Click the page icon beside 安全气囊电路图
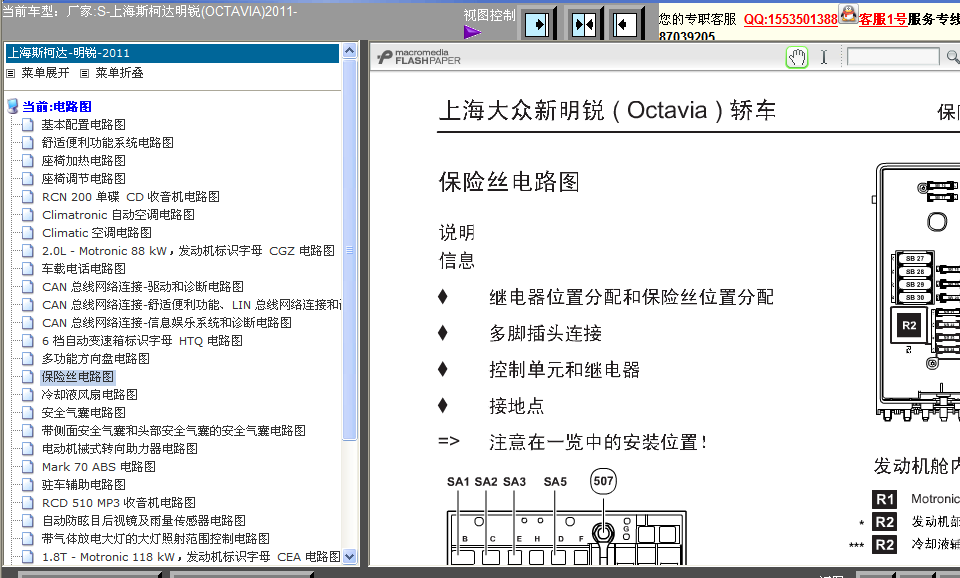The width and height of the screenshot is (960, 578). pyautogui.click(x=28, y=413)
